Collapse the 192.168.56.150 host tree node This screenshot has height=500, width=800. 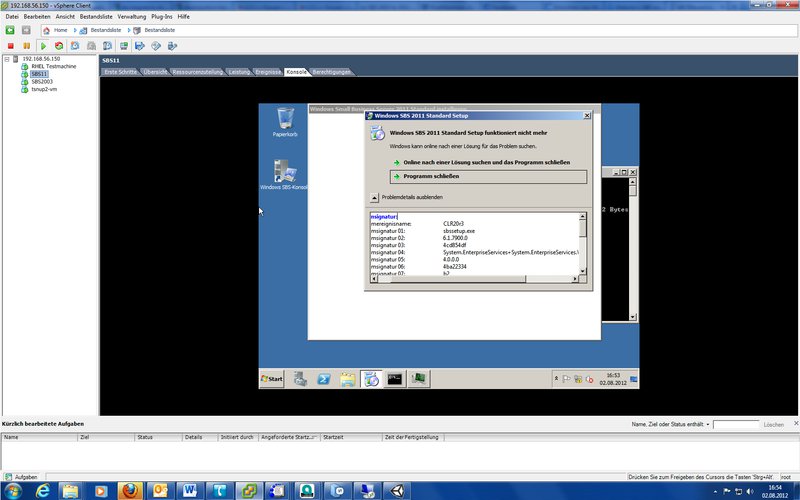click(x=7, y=59)
